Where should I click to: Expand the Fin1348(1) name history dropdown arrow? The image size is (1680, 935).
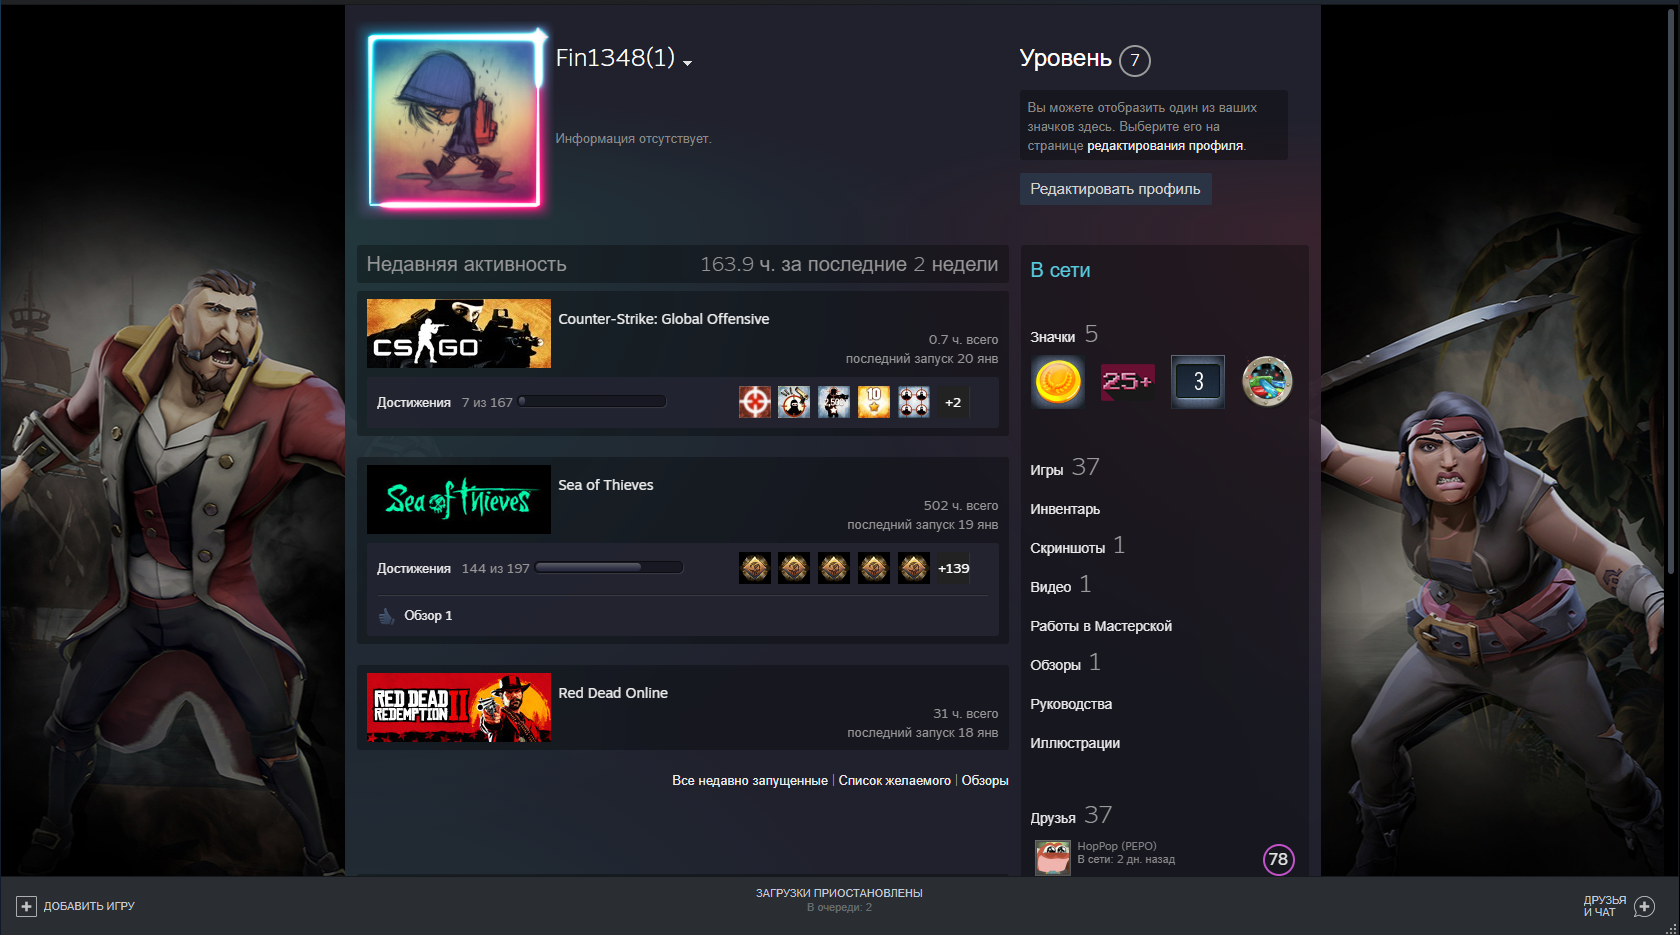(x=687, y=63)
